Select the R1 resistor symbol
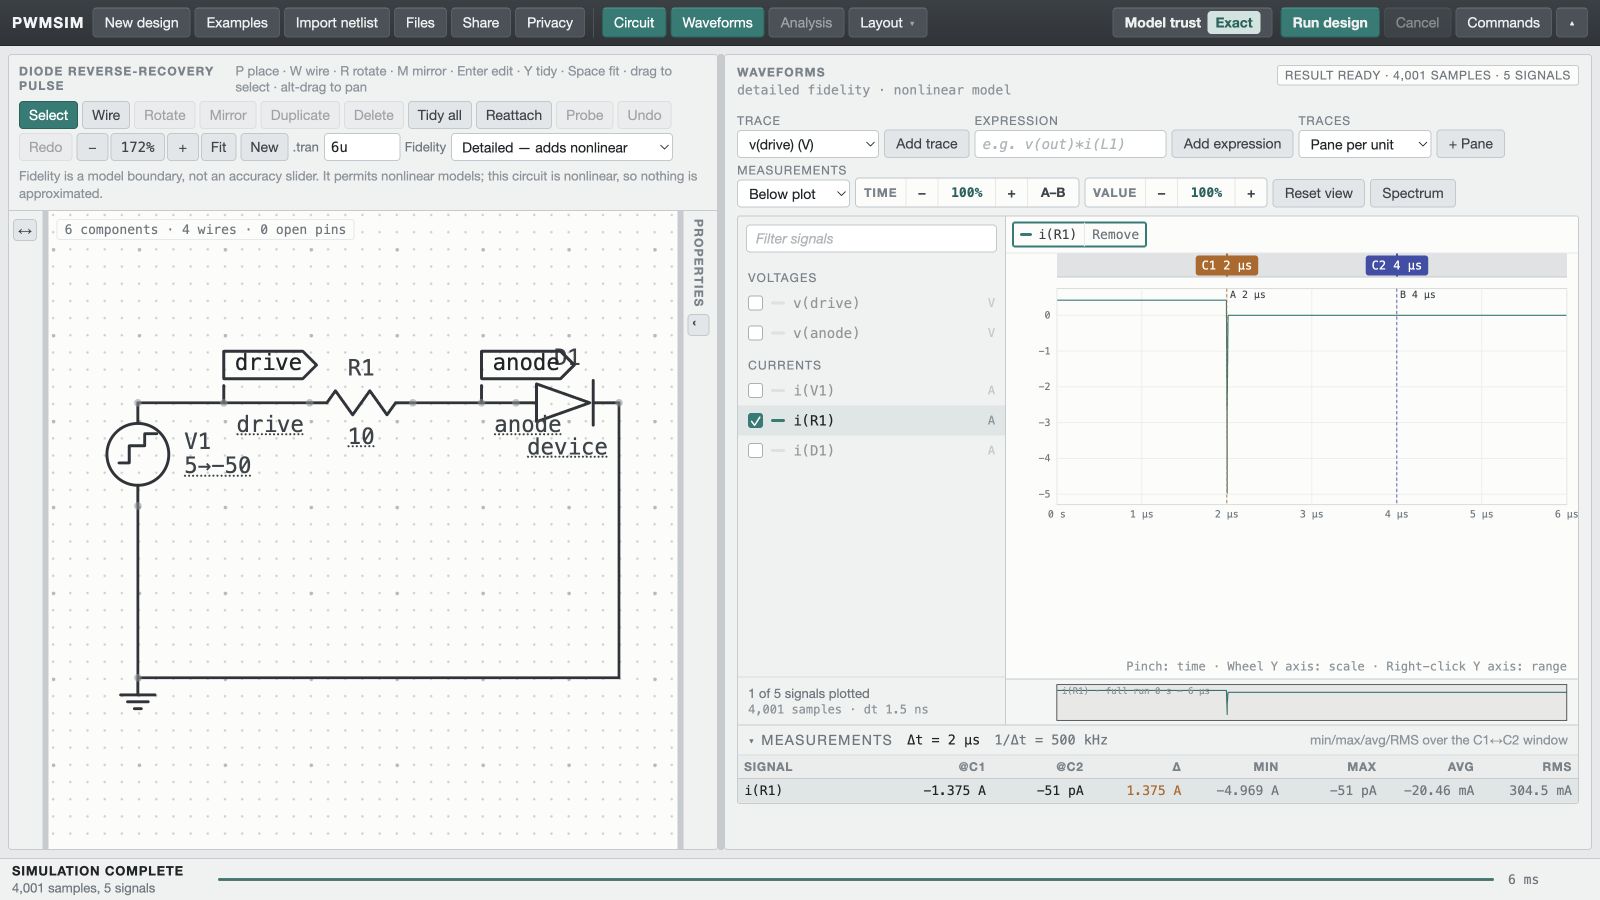This screenshot has width=1600, height=900. (x=361, y=403)
